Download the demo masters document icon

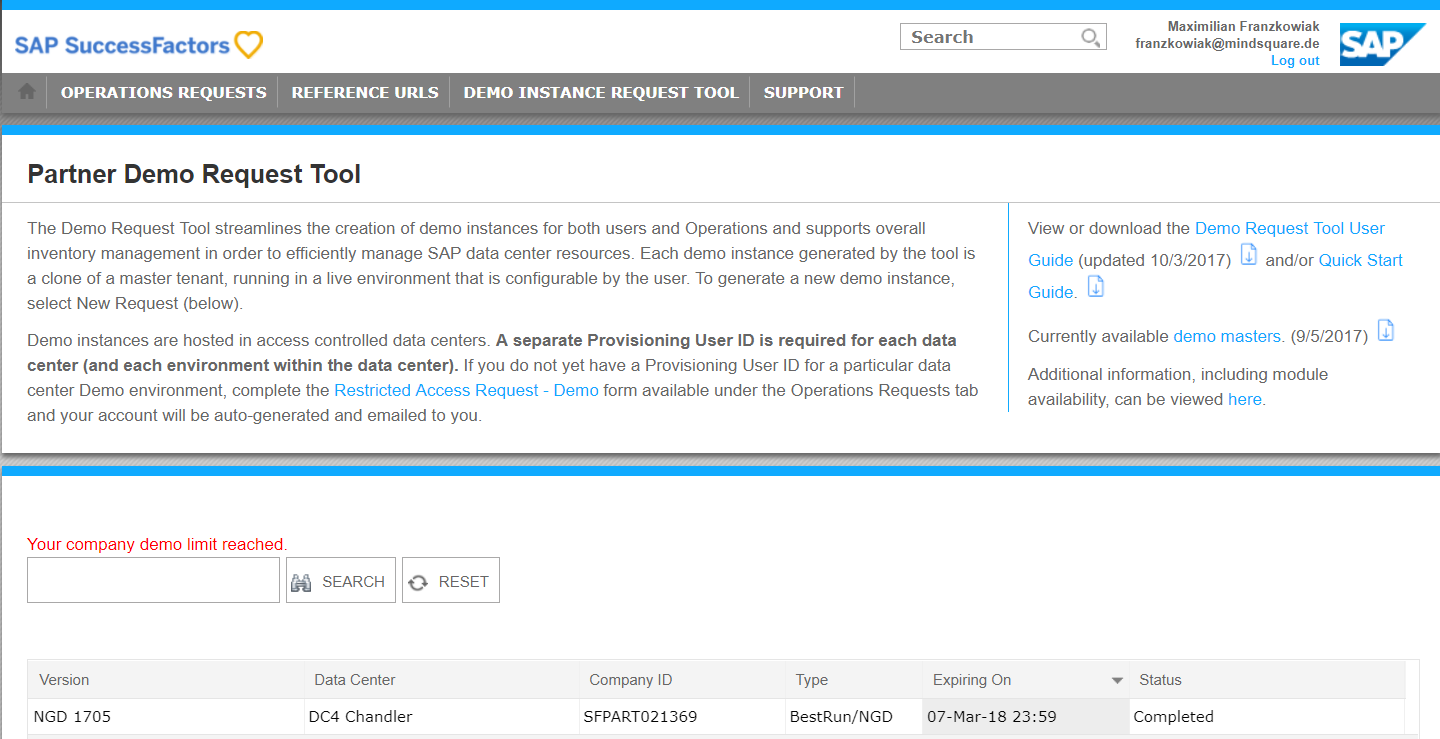coord(1386,331)
